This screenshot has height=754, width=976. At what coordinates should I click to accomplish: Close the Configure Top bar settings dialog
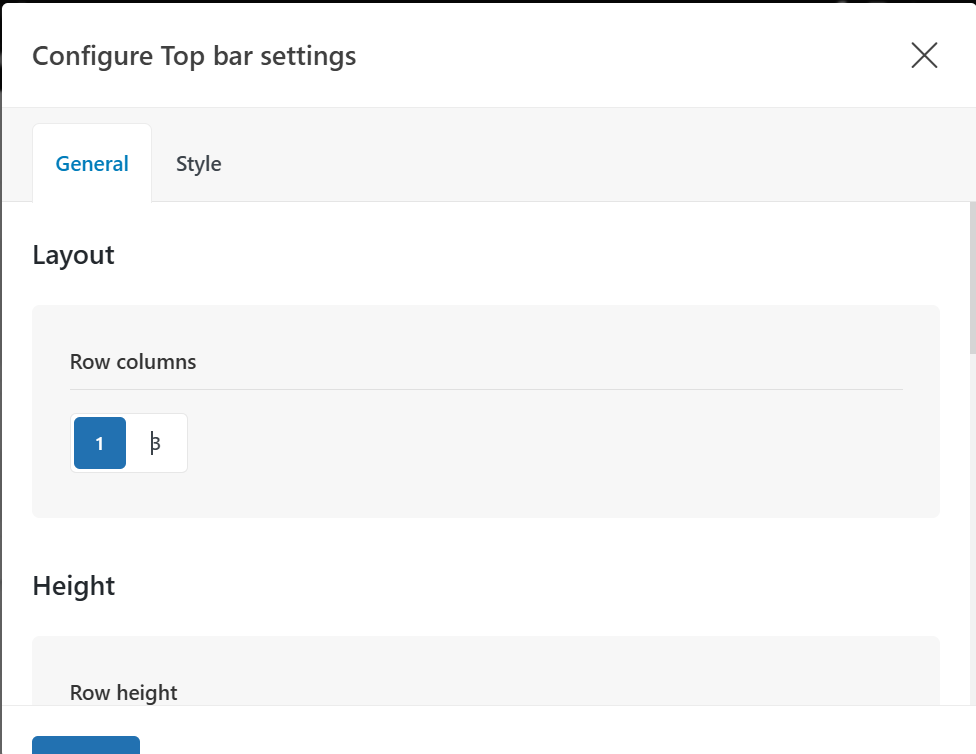pos(924,56)
